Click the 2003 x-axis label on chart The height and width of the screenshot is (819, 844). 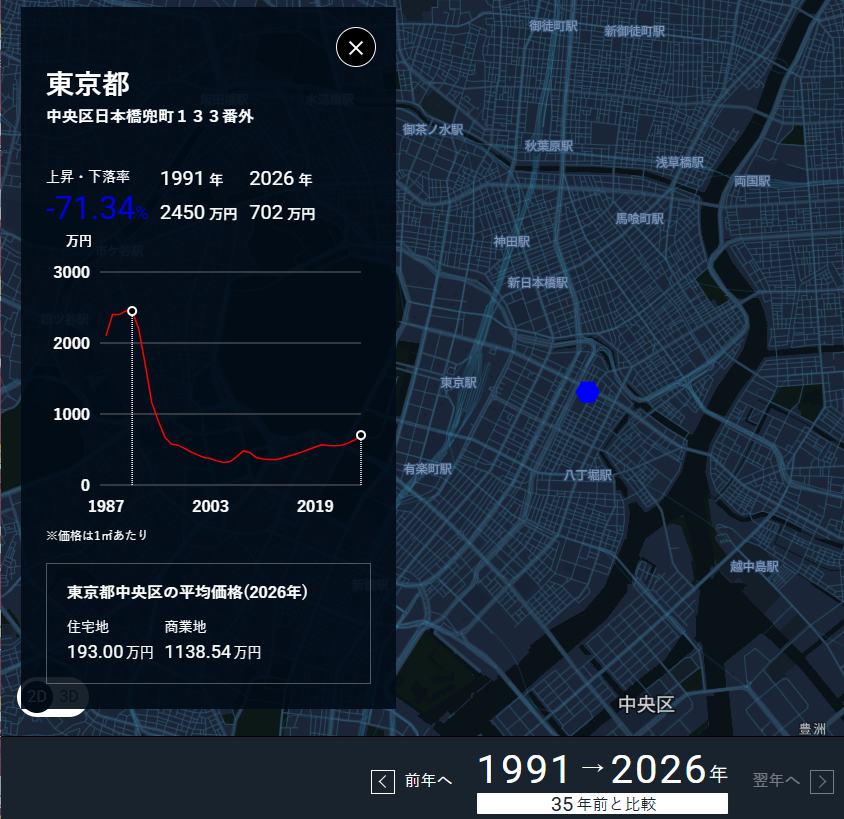pos(210,506)
